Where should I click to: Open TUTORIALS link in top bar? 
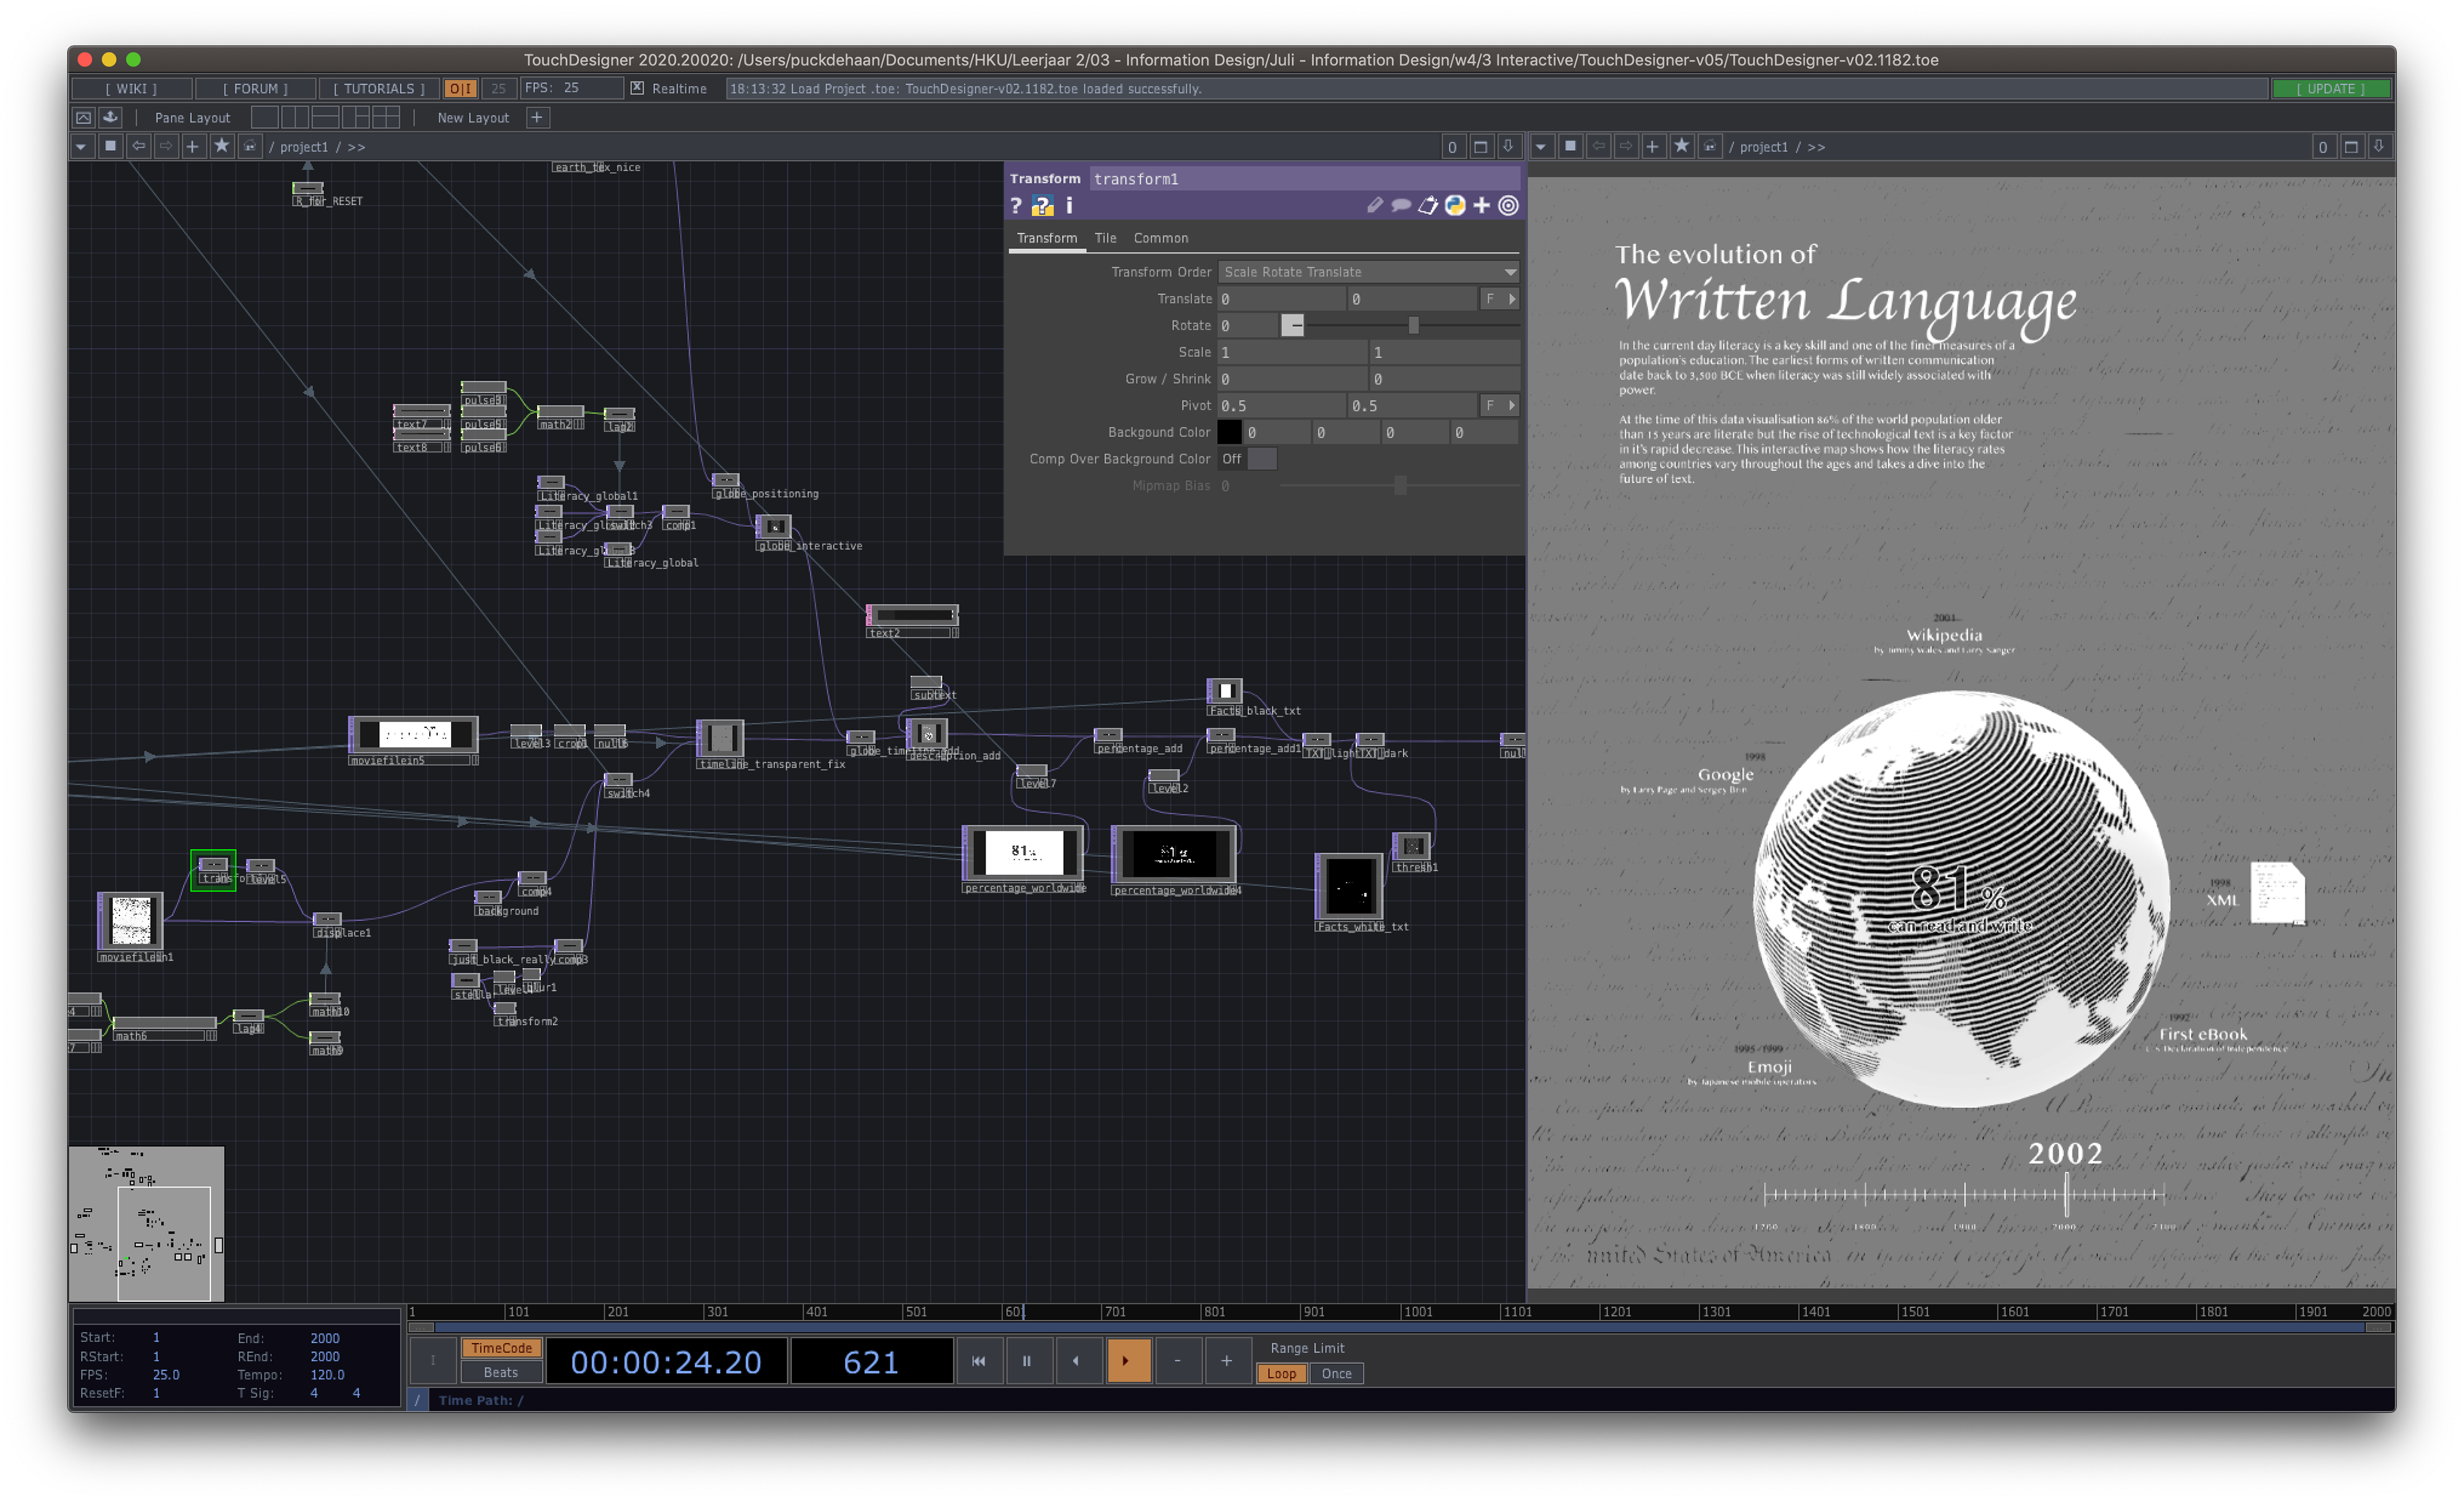pos(379,88)
